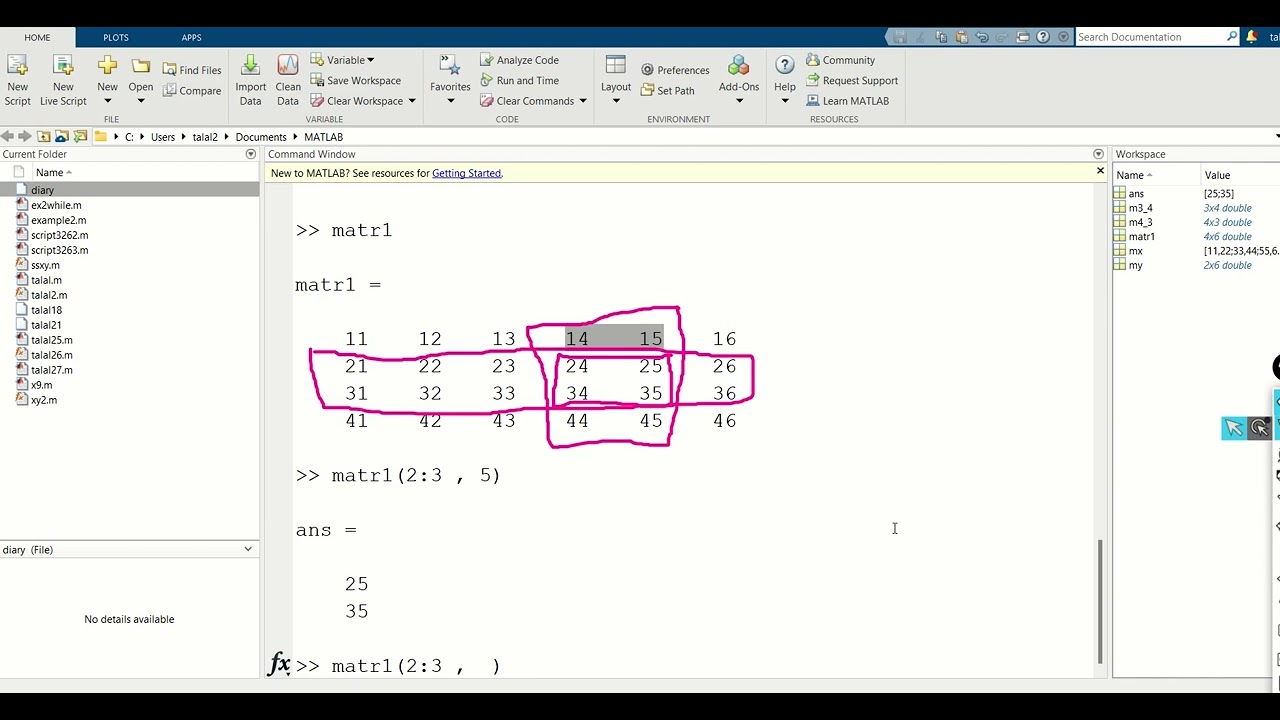
Task: Click the Open folder icon
Action: click(x=141, y=66)
